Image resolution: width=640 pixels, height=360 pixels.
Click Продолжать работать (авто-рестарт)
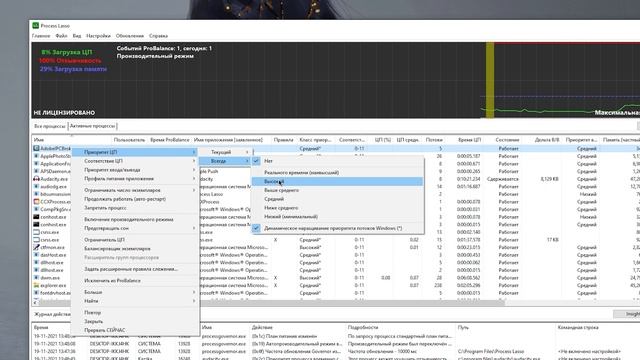(135, 199)
